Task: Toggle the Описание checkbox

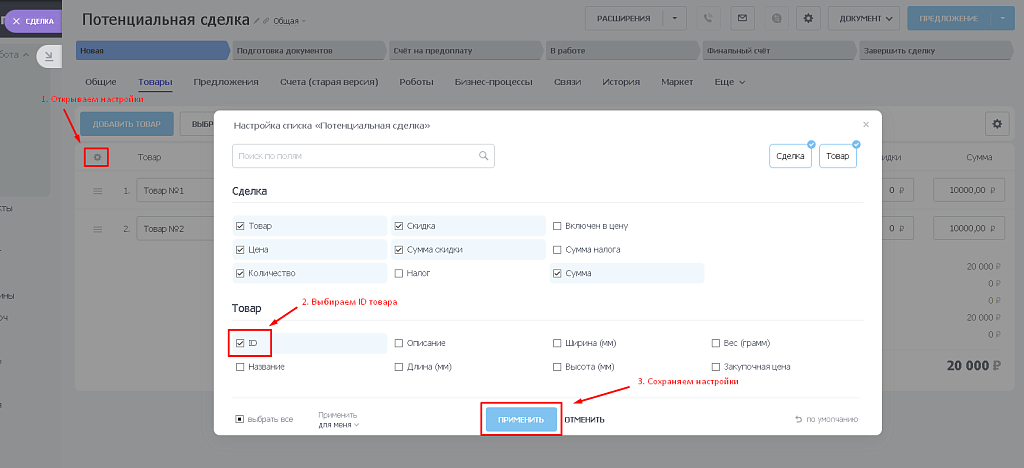Action: [399, 343]
